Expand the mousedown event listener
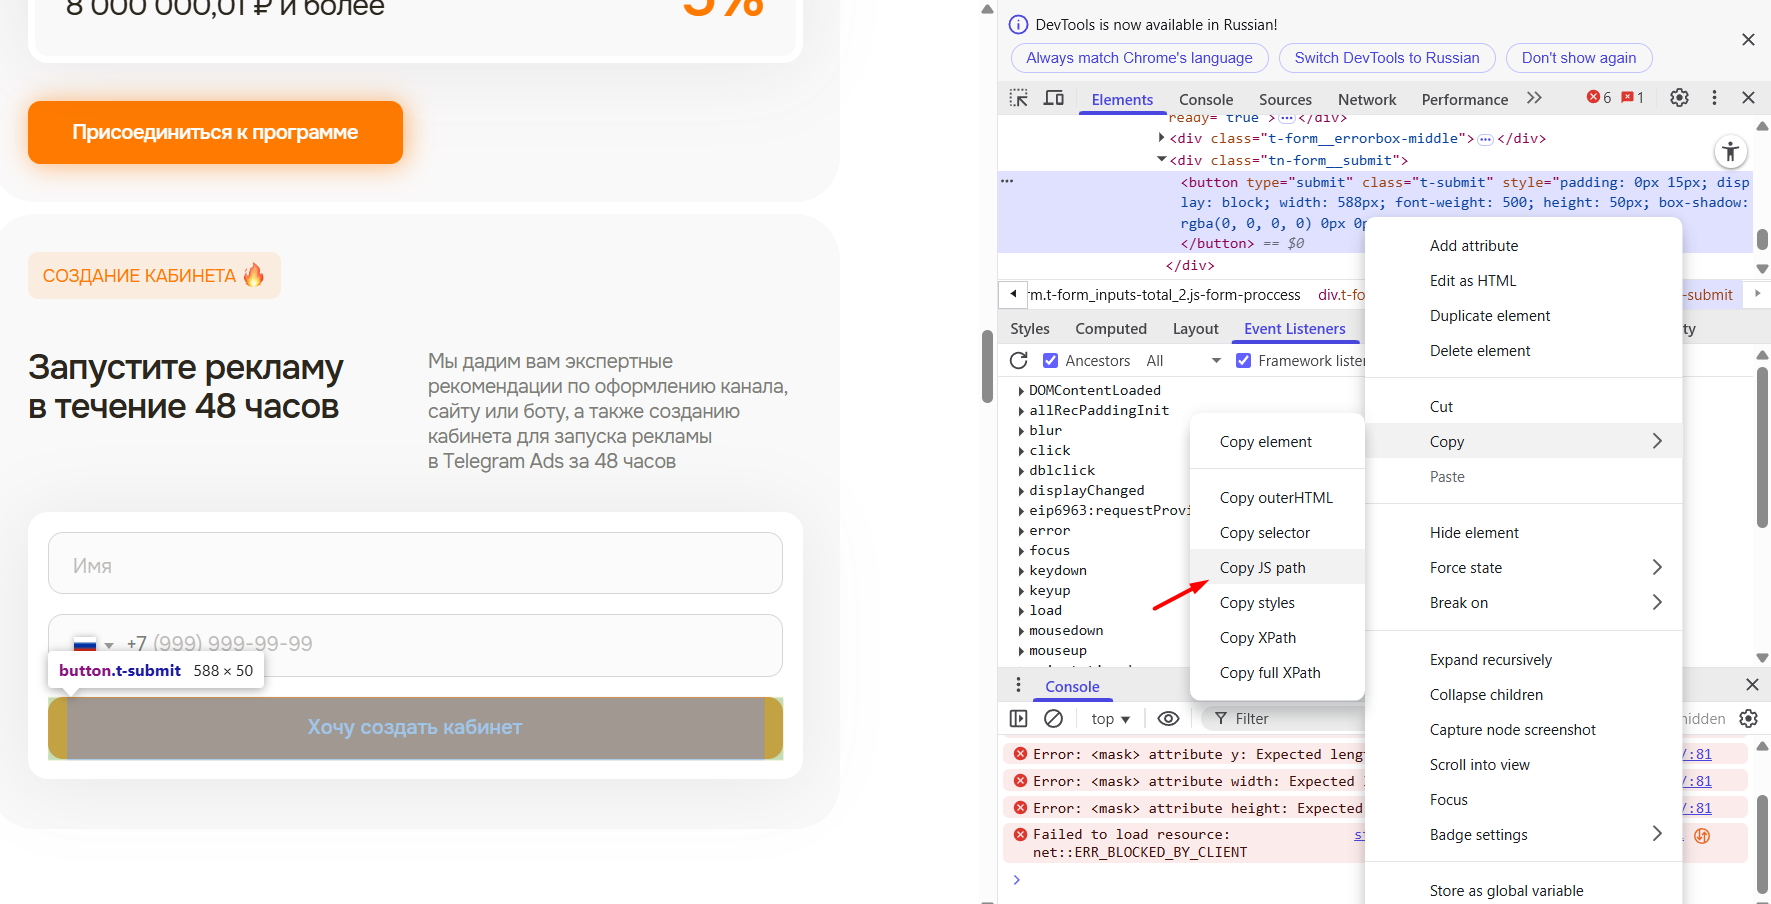Viewport: 1771px width, 904px height. pyautogui.click(x=1021, y=631)
